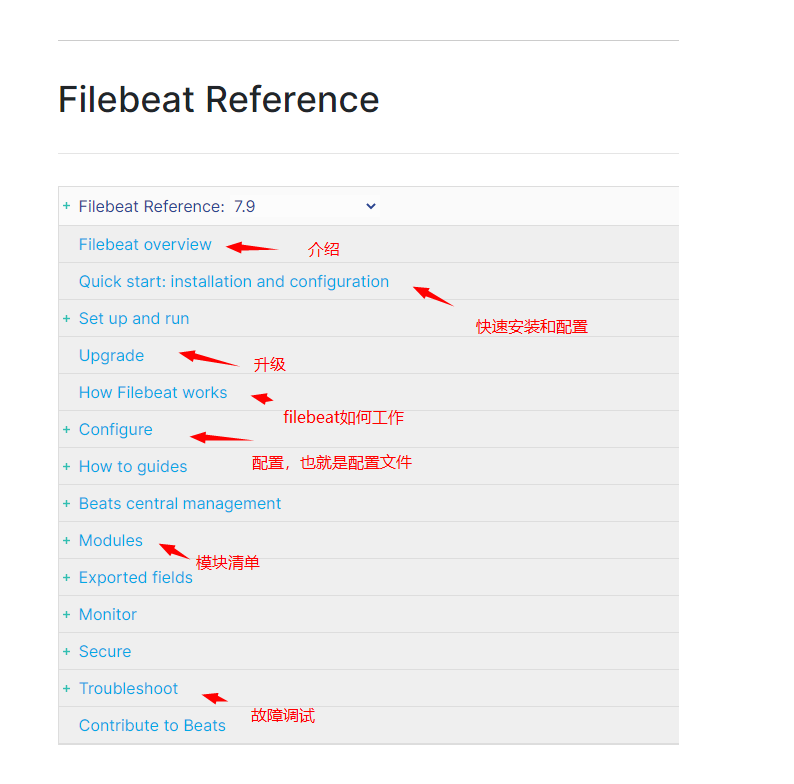This screenshot has height=784, width=794.
Task: Expand the Beats central management plus icon
Action: click(x=67, y=503)
